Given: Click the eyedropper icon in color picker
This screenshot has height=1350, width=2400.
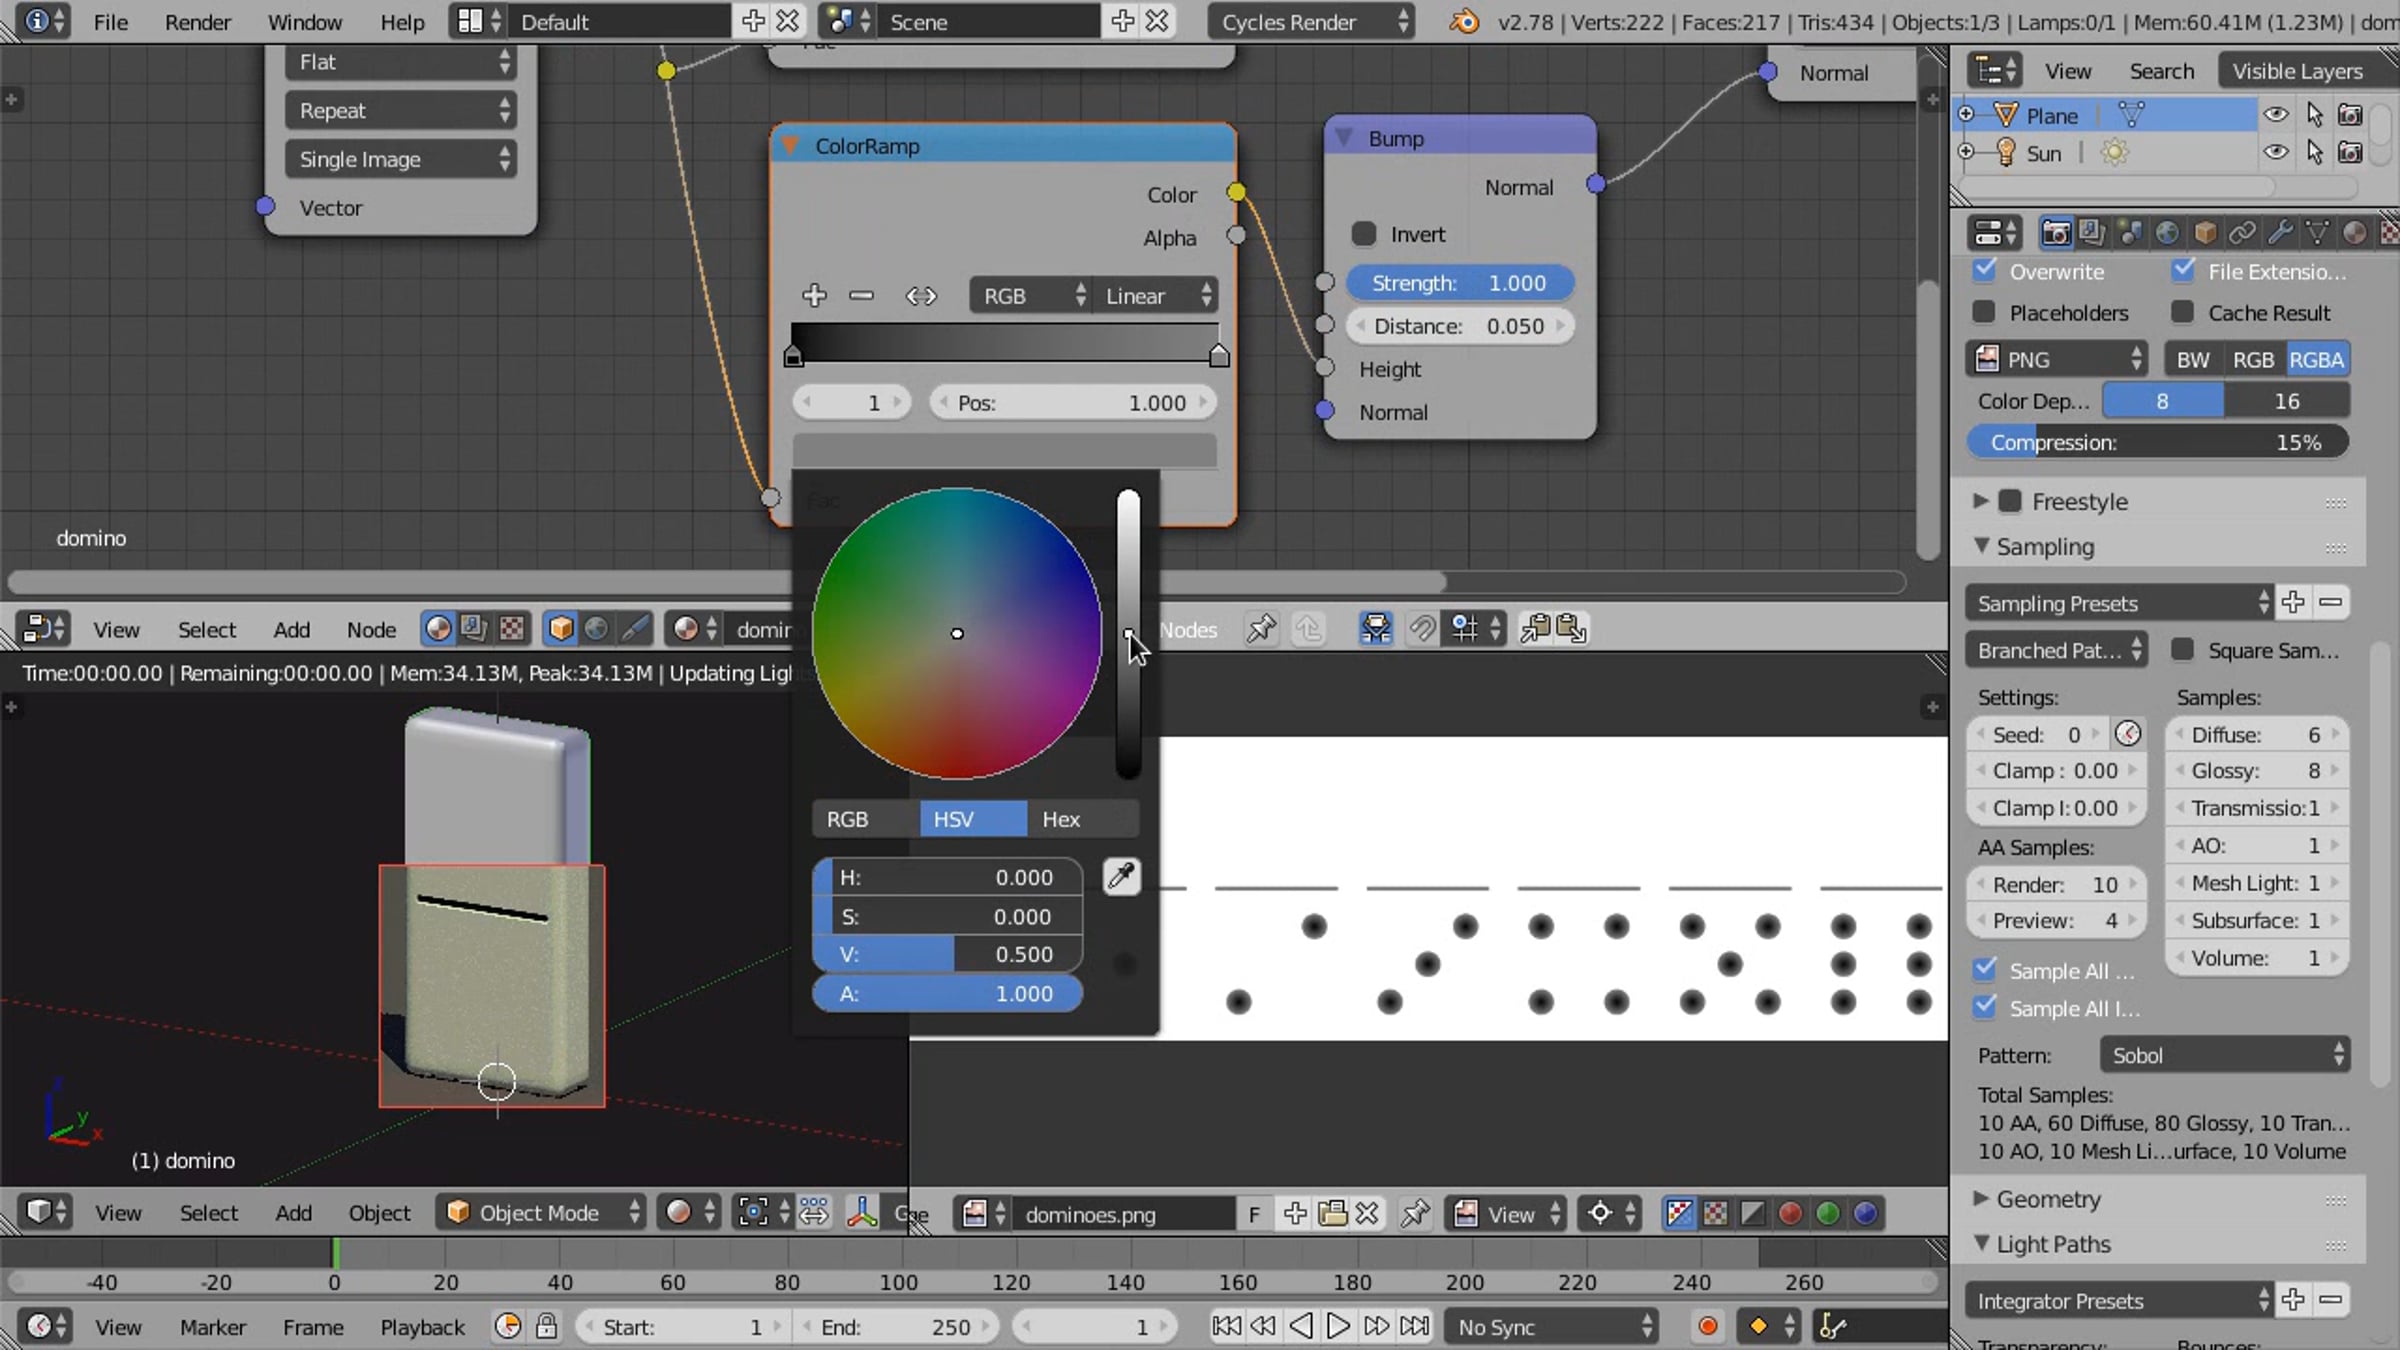Looking at the screenshot, I should (1121, 877).
